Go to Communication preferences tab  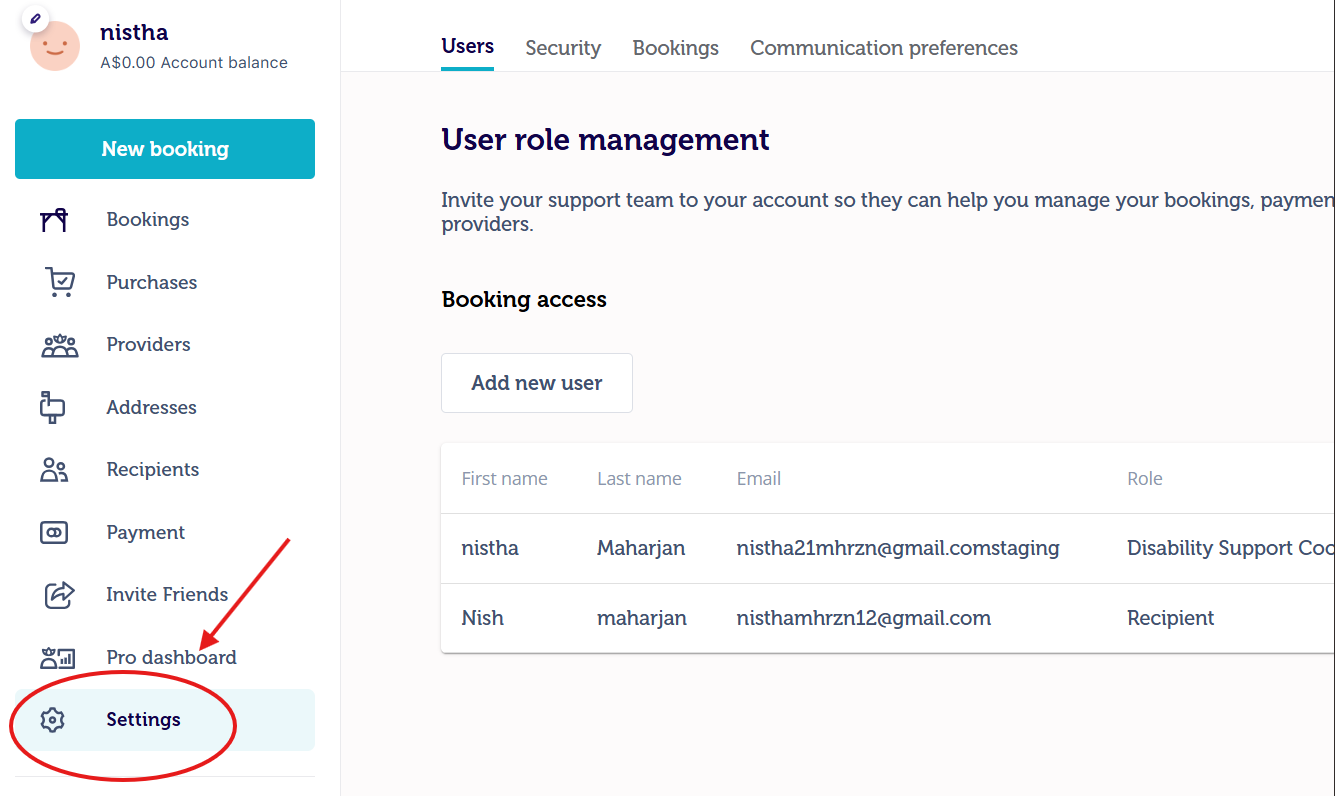tap(884, 48)
